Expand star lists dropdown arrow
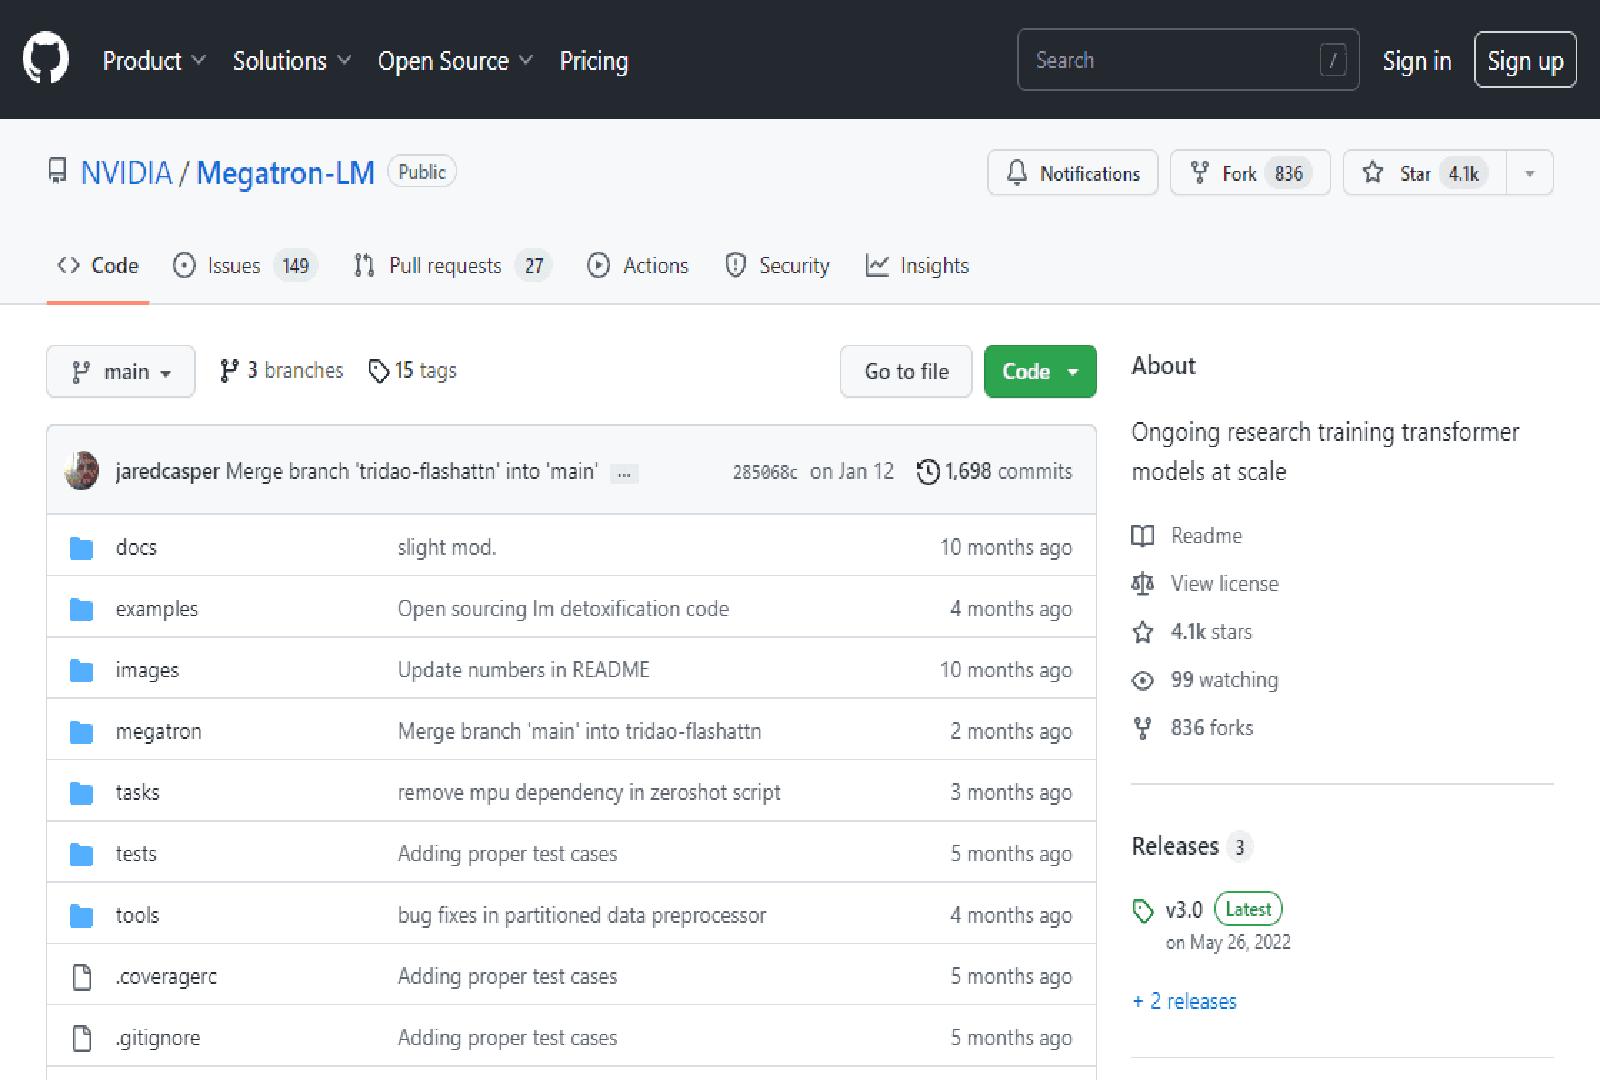This screenshot has width=1600, height=1080. coord(1529,173)
